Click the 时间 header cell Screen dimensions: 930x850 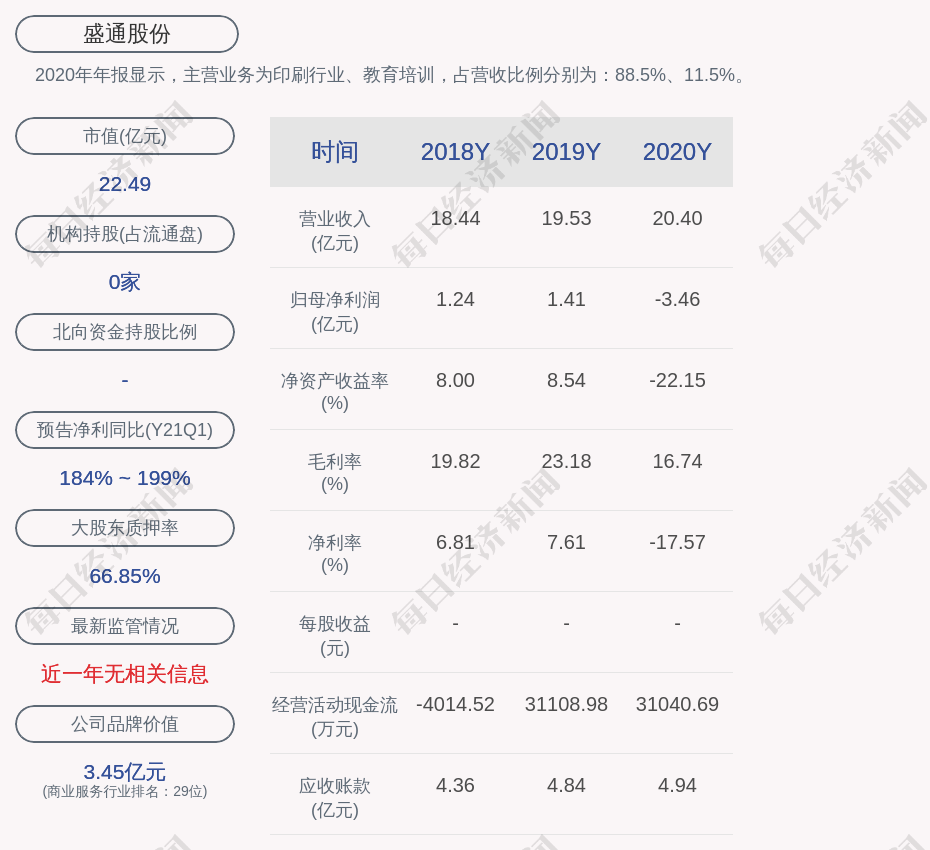click(x=335, y=152)
